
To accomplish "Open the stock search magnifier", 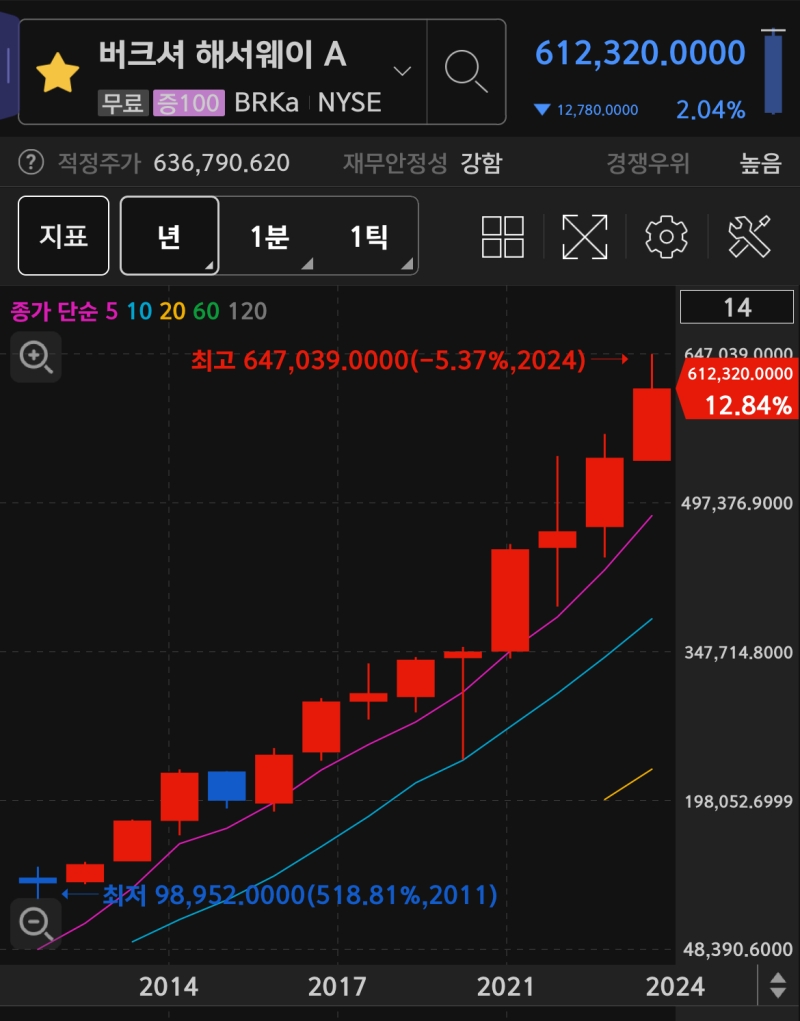I will click(x=466, y=71).
